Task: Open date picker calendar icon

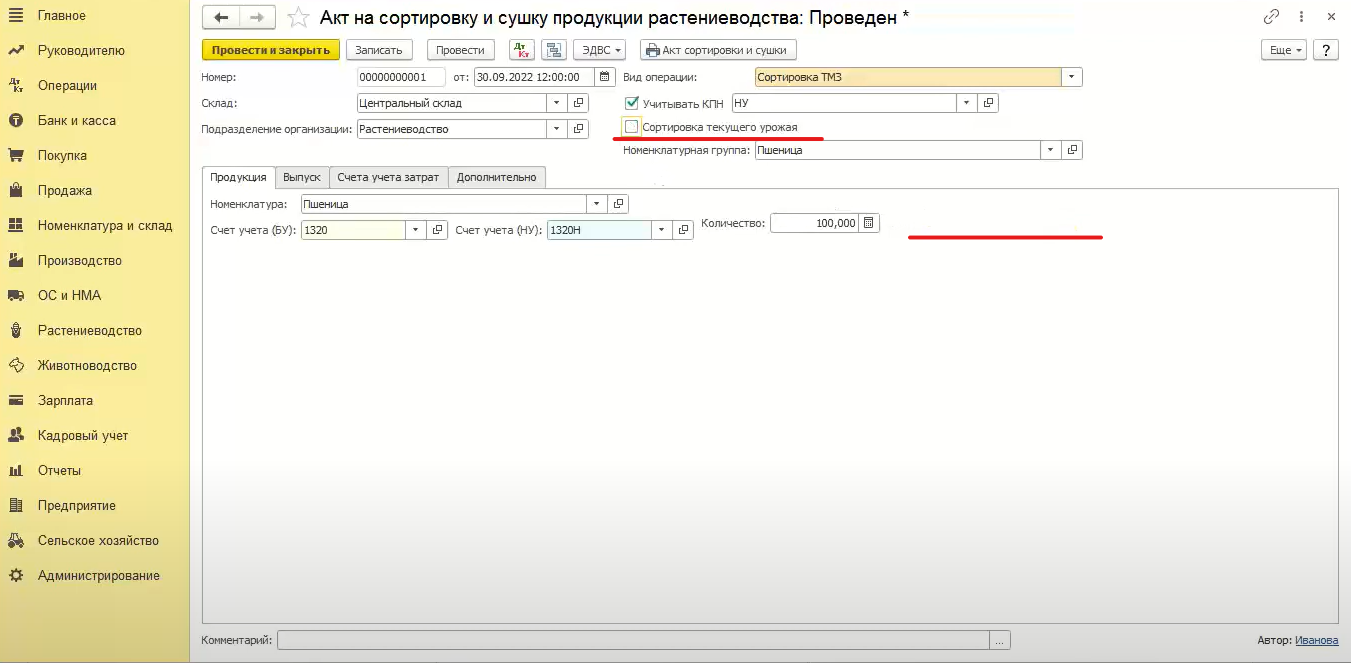Action: coord(604,77)
